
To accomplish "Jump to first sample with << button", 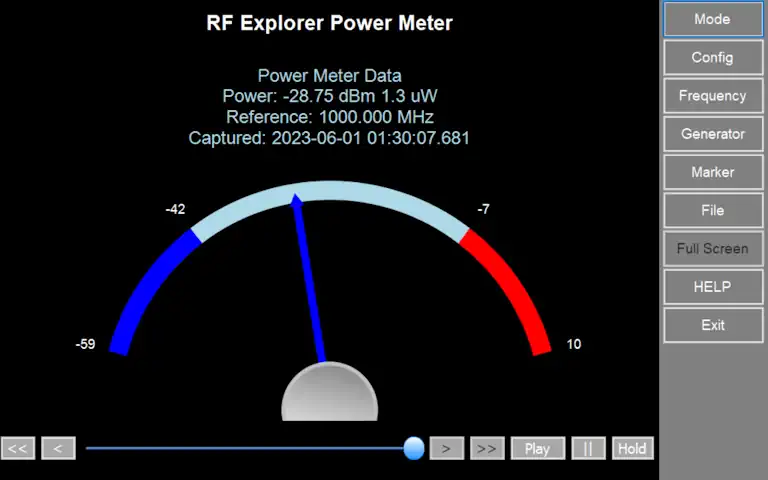I will 18,448.
